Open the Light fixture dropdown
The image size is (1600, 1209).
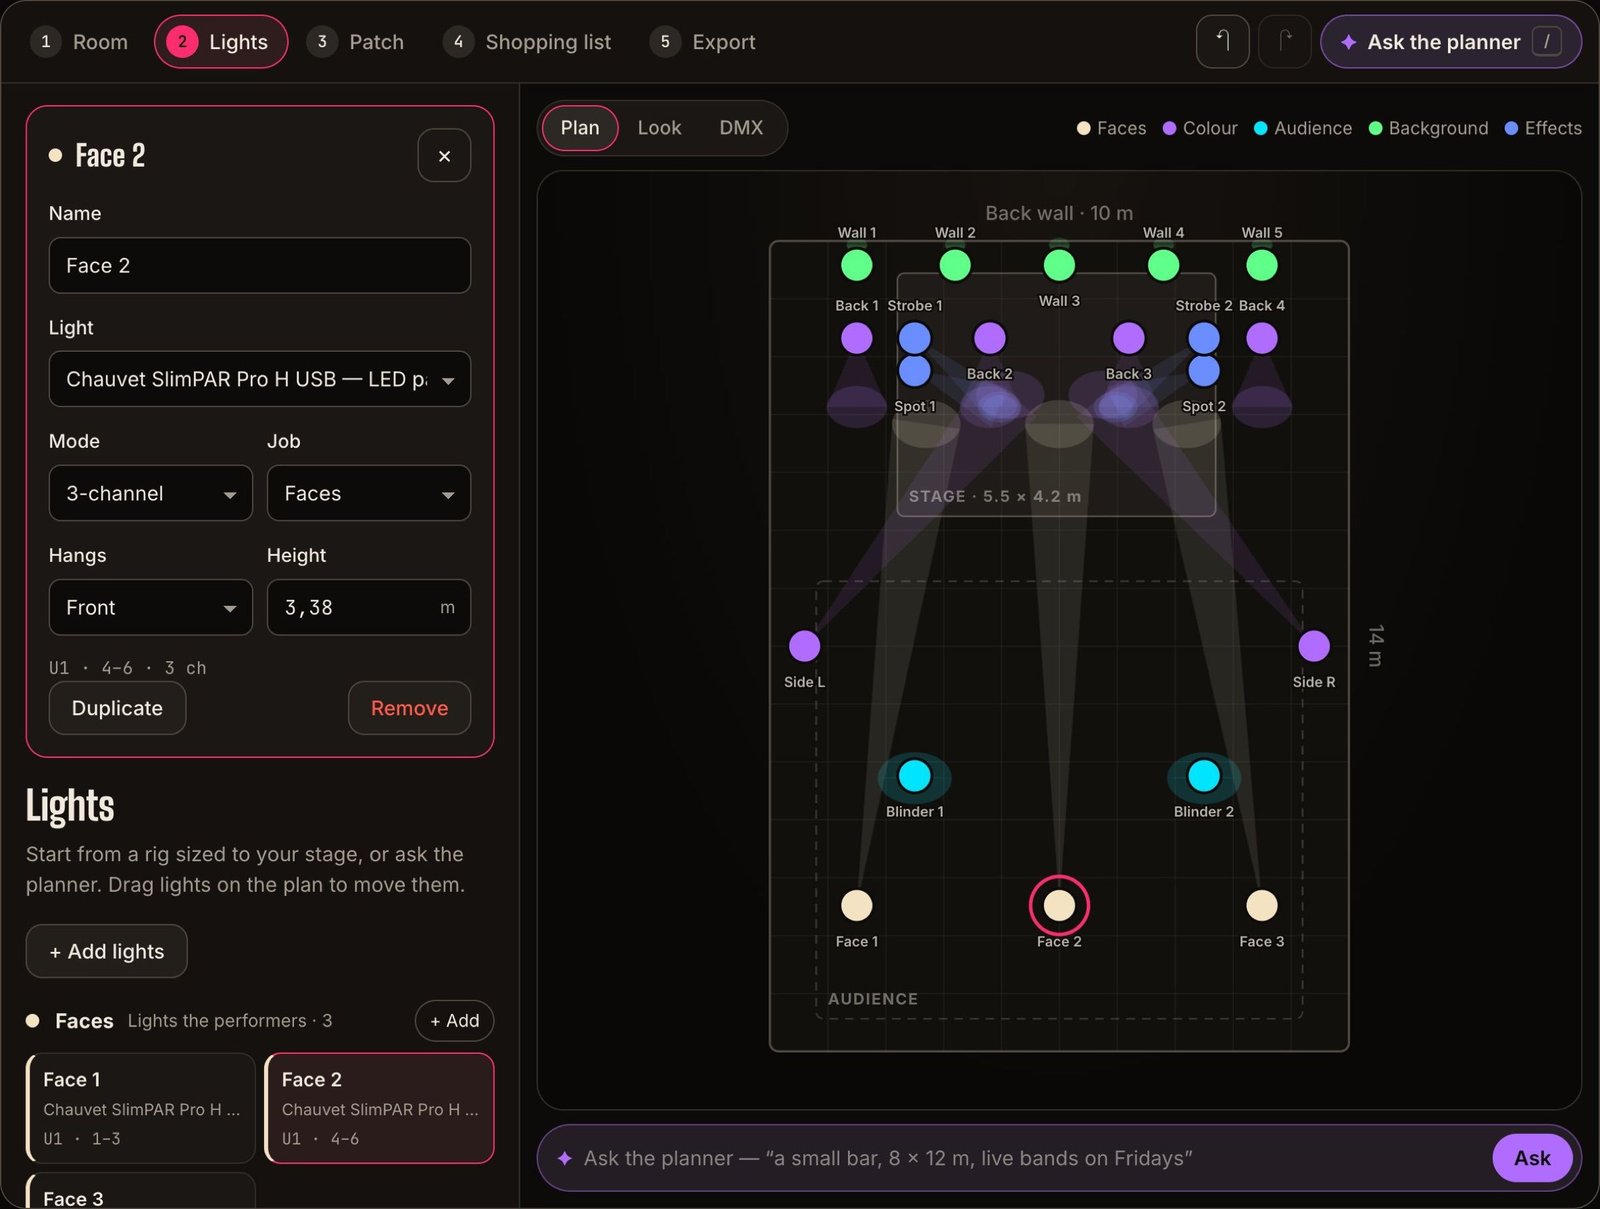coord(260,379)
